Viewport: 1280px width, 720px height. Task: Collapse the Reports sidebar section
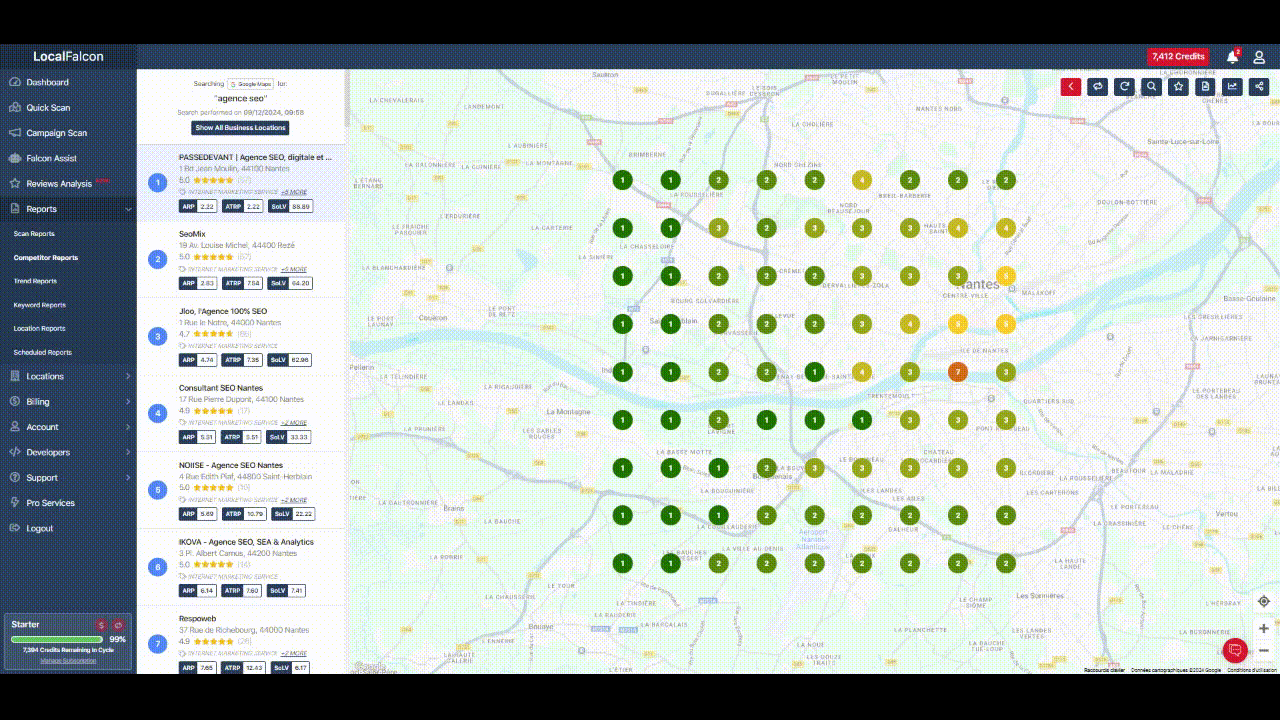click(x=68, y=209)
